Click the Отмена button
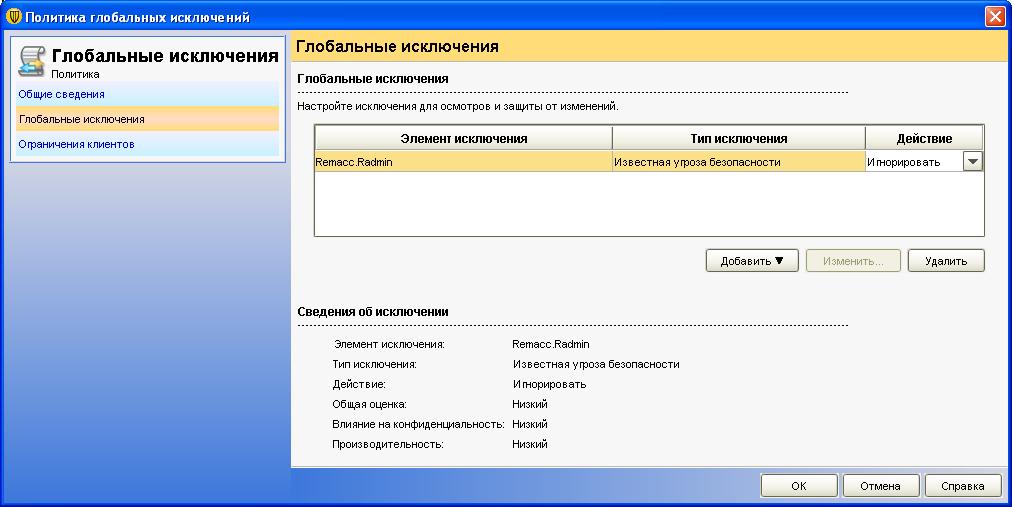 click(880, 486)
